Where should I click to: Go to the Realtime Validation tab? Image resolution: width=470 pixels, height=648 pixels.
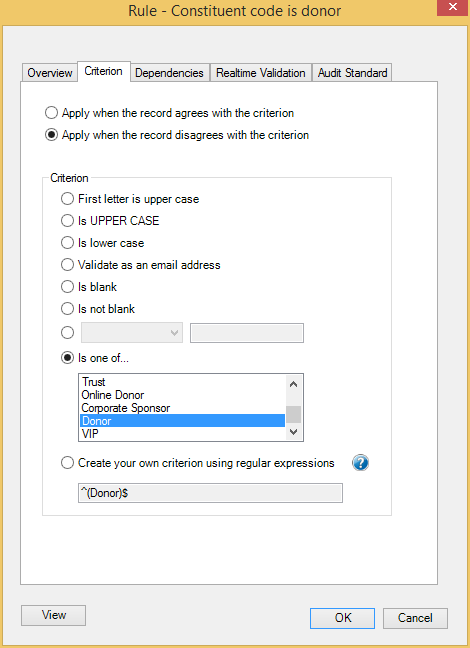pos(260,73)
